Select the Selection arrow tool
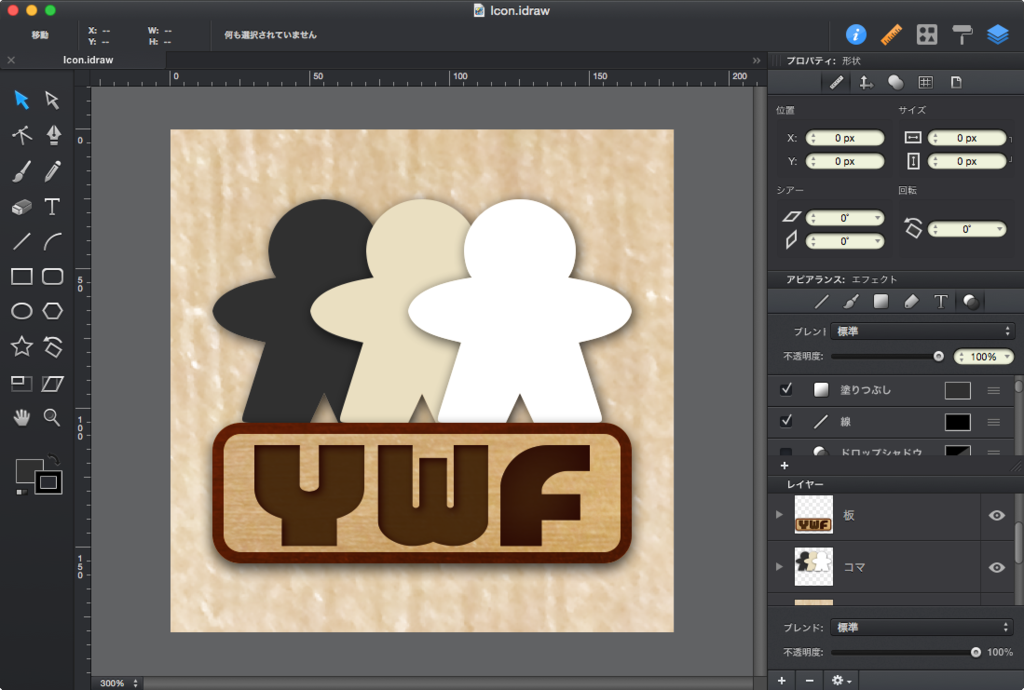The image size is (1024, 690). click(x=22, y=100)
